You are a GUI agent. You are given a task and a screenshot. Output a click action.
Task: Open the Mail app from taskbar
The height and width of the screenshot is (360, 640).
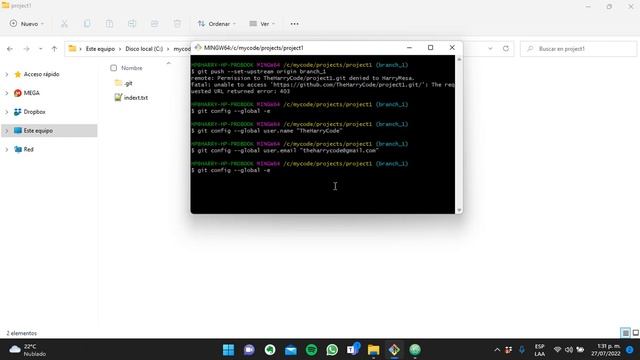click(x=291, y=350)
